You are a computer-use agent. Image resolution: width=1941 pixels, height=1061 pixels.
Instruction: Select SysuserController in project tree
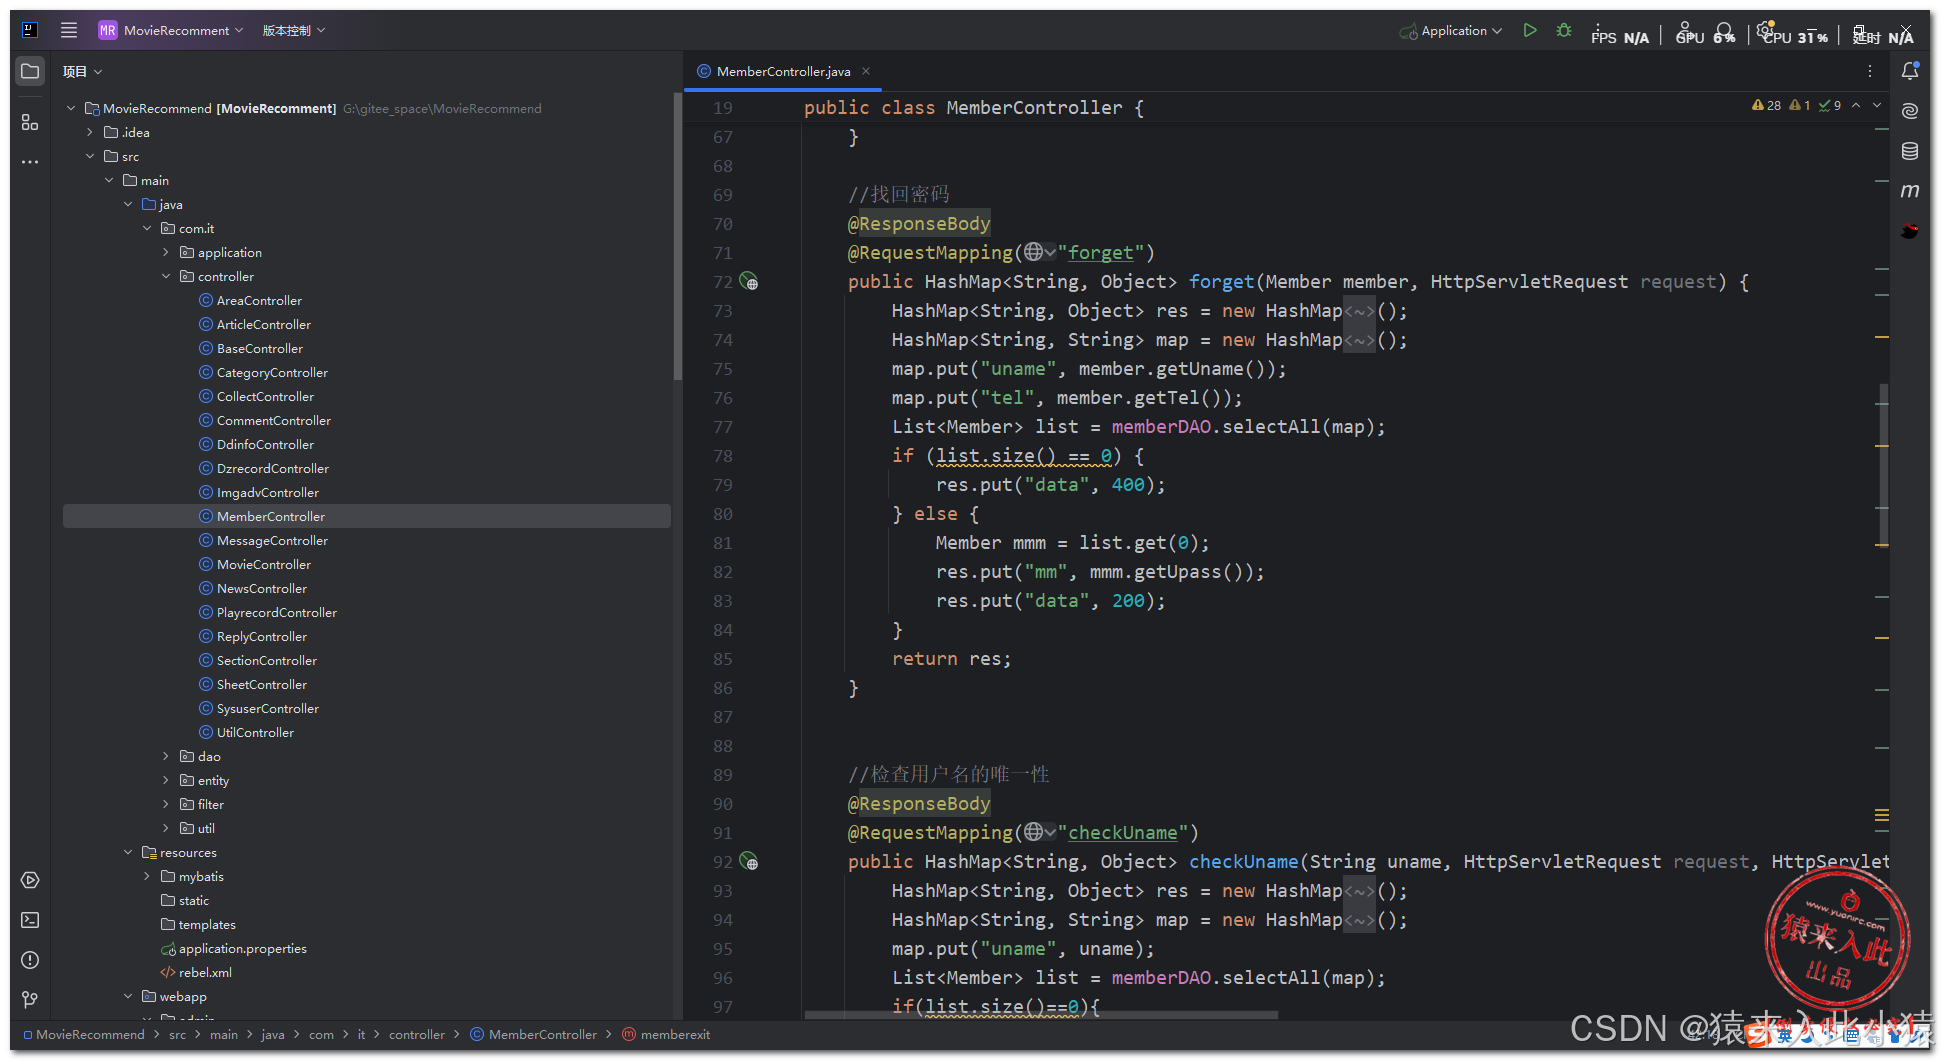point(268,708)
